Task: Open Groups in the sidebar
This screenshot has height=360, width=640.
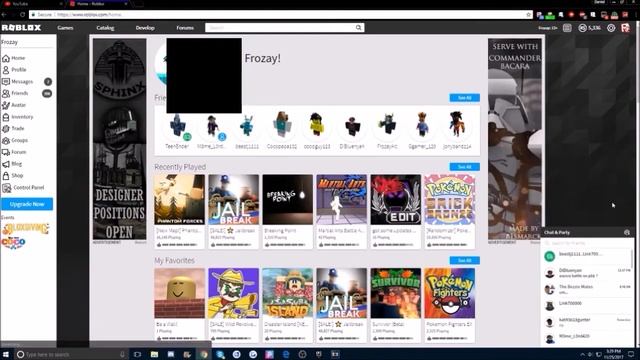Action: 15,140
